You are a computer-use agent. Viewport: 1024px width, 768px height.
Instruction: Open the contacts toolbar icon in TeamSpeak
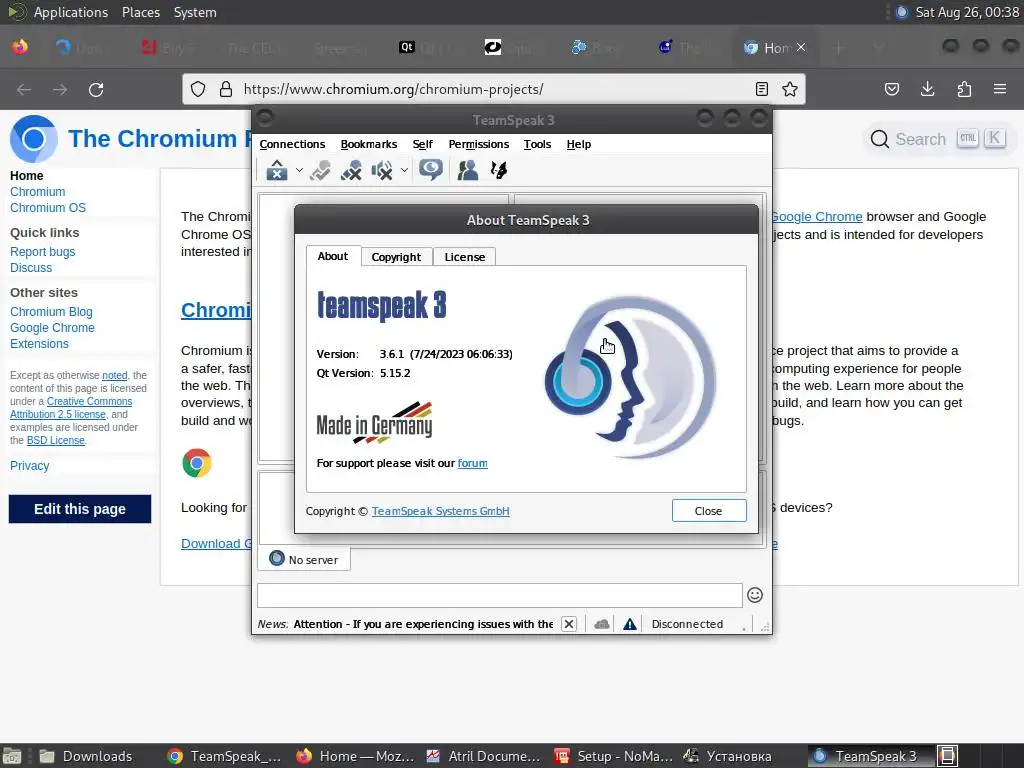[x=468, y=170]
